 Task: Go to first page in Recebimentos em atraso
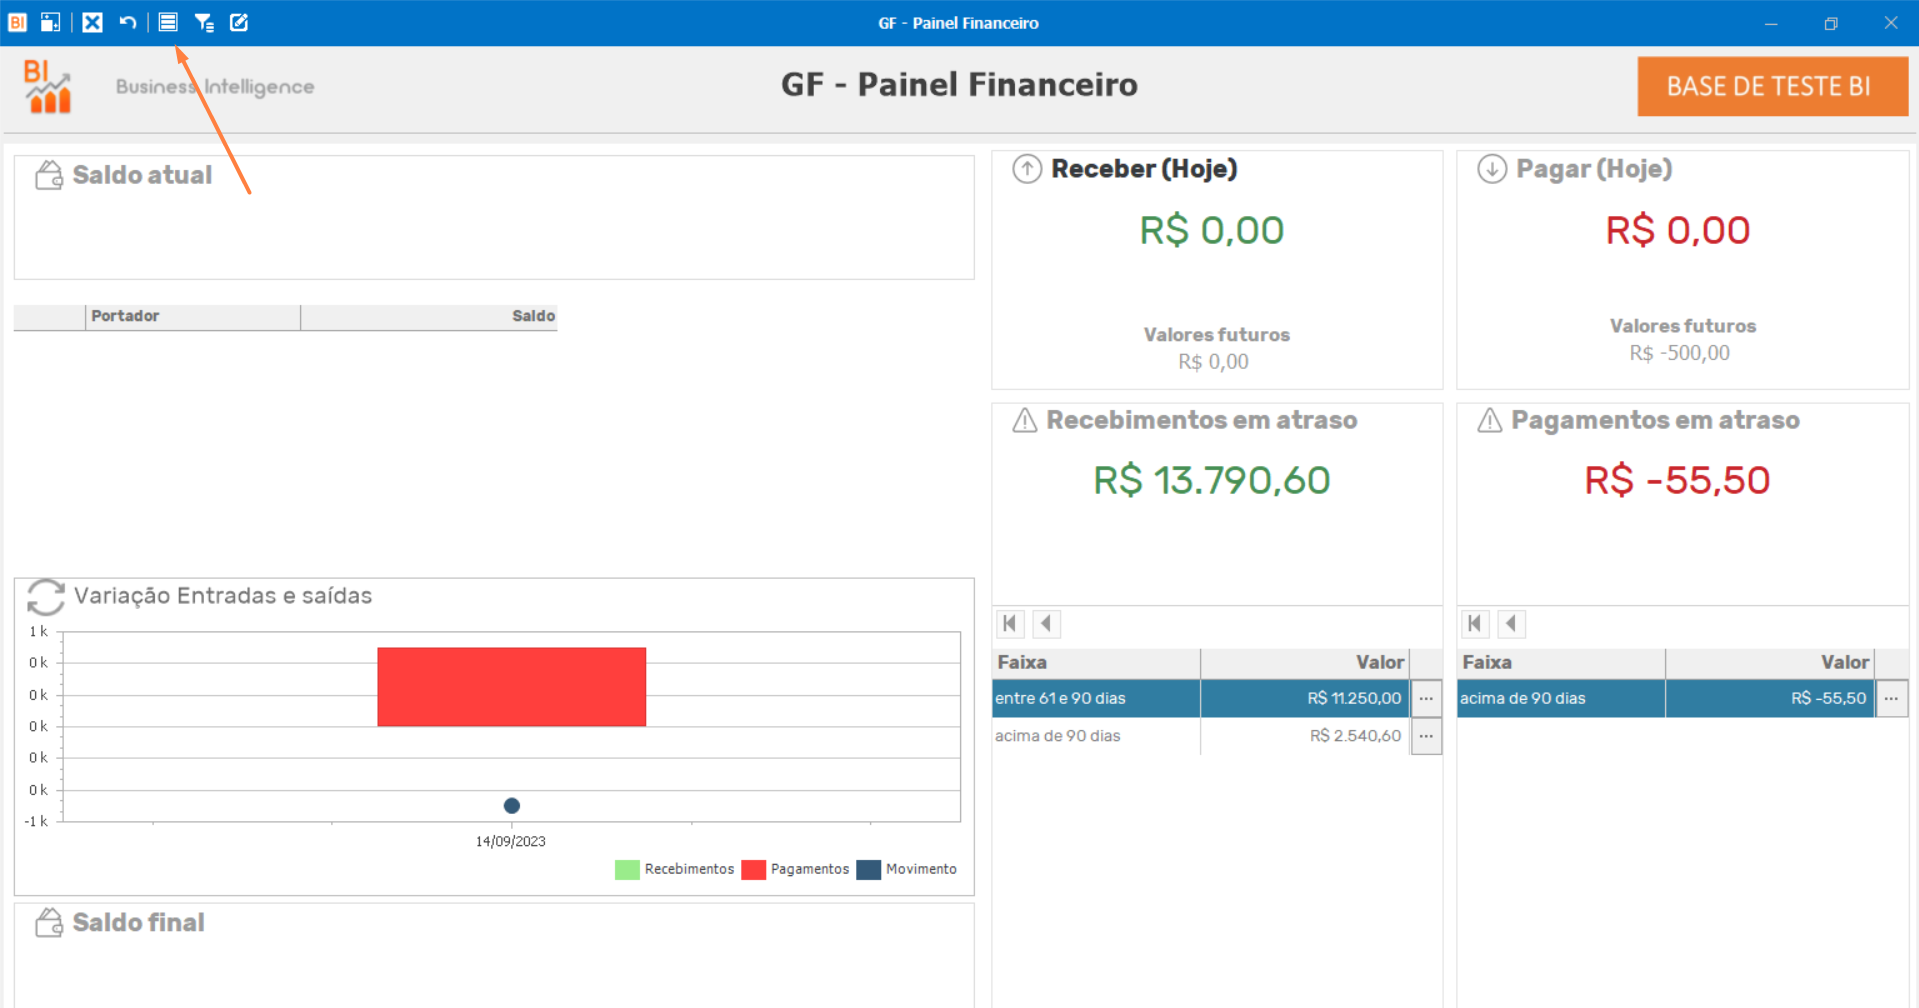[x=1010, y=624]
